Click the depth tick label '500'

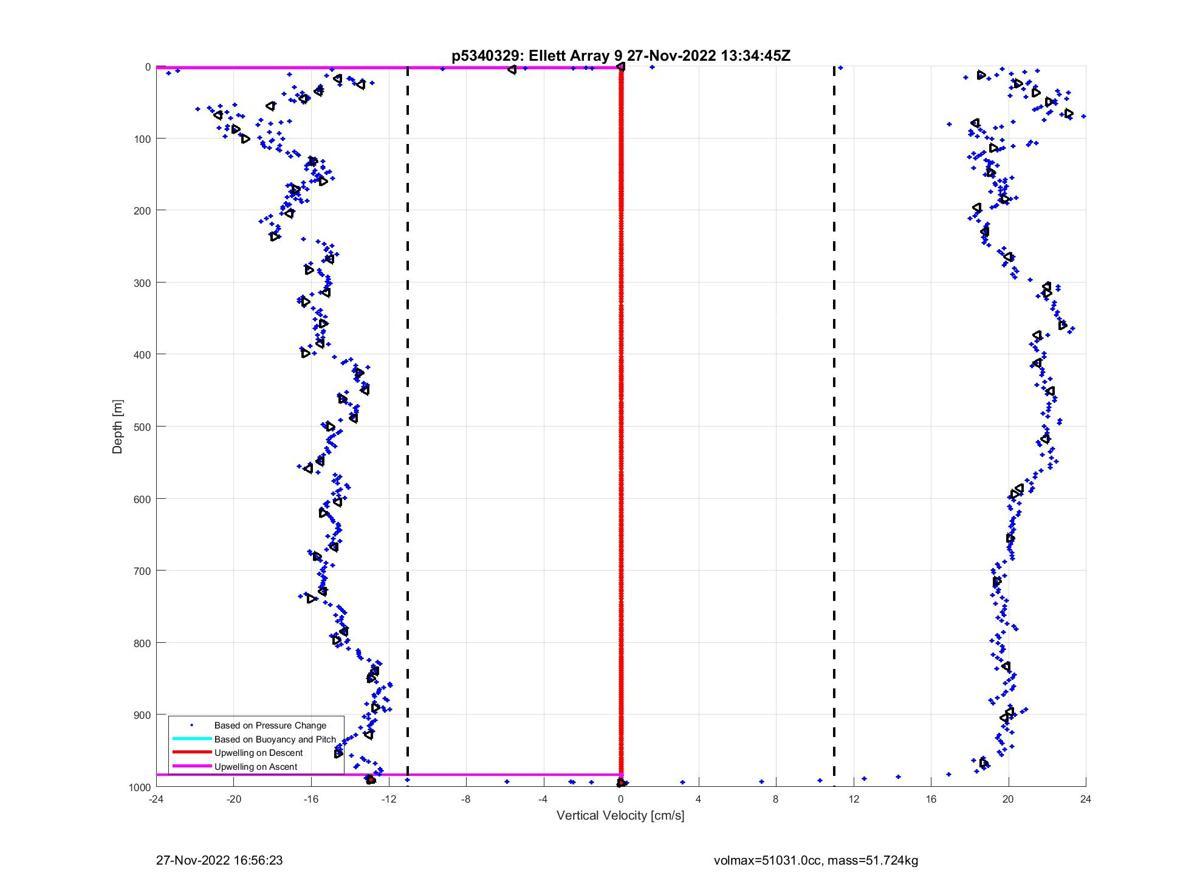142,427
